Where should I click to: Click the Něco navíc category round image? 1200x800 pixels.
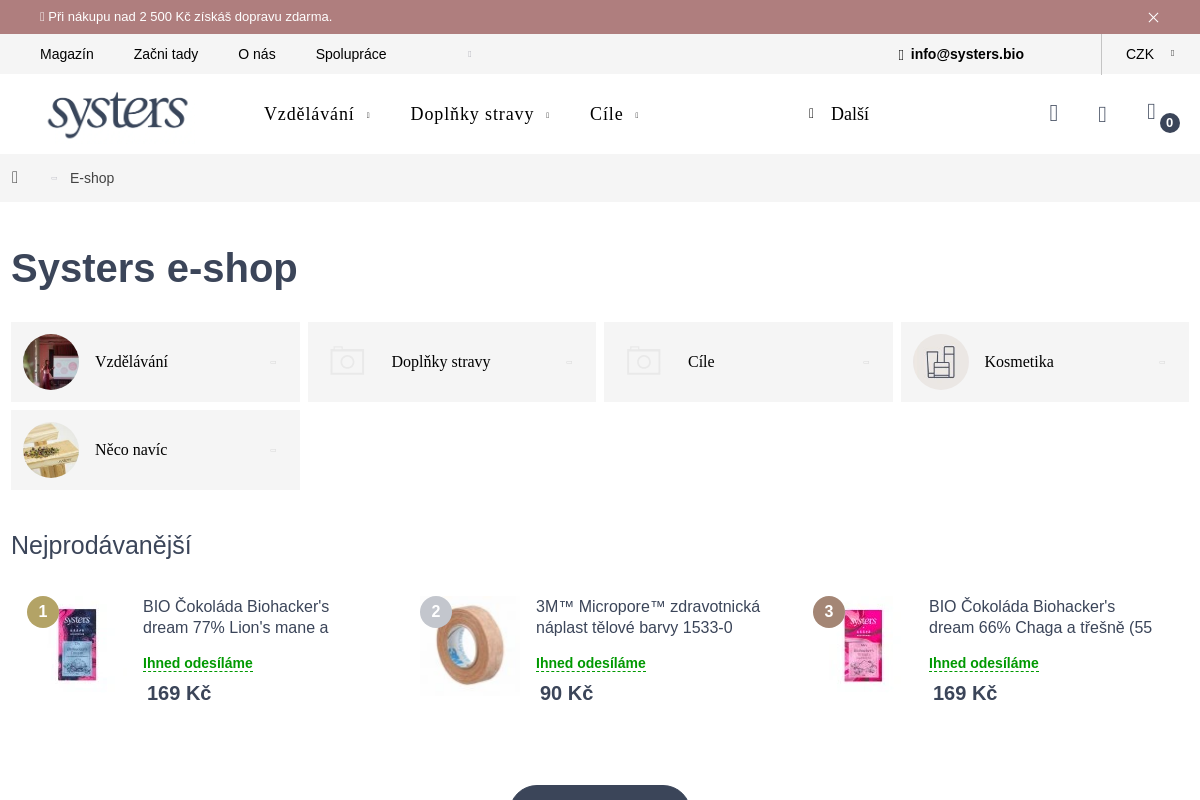point(51,450)
